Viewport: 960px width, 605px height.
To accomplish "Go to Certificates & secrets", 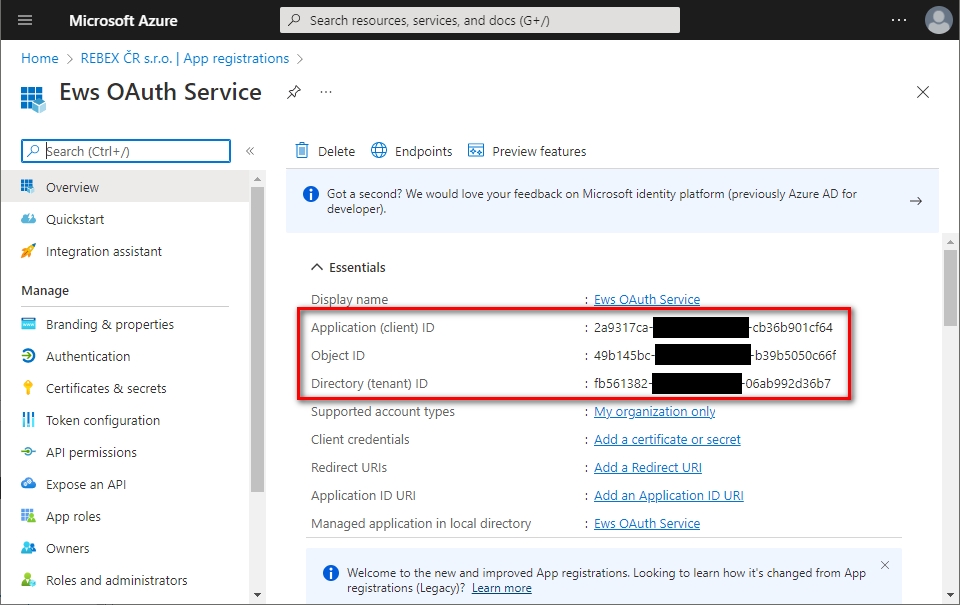I will pos(106,388).
